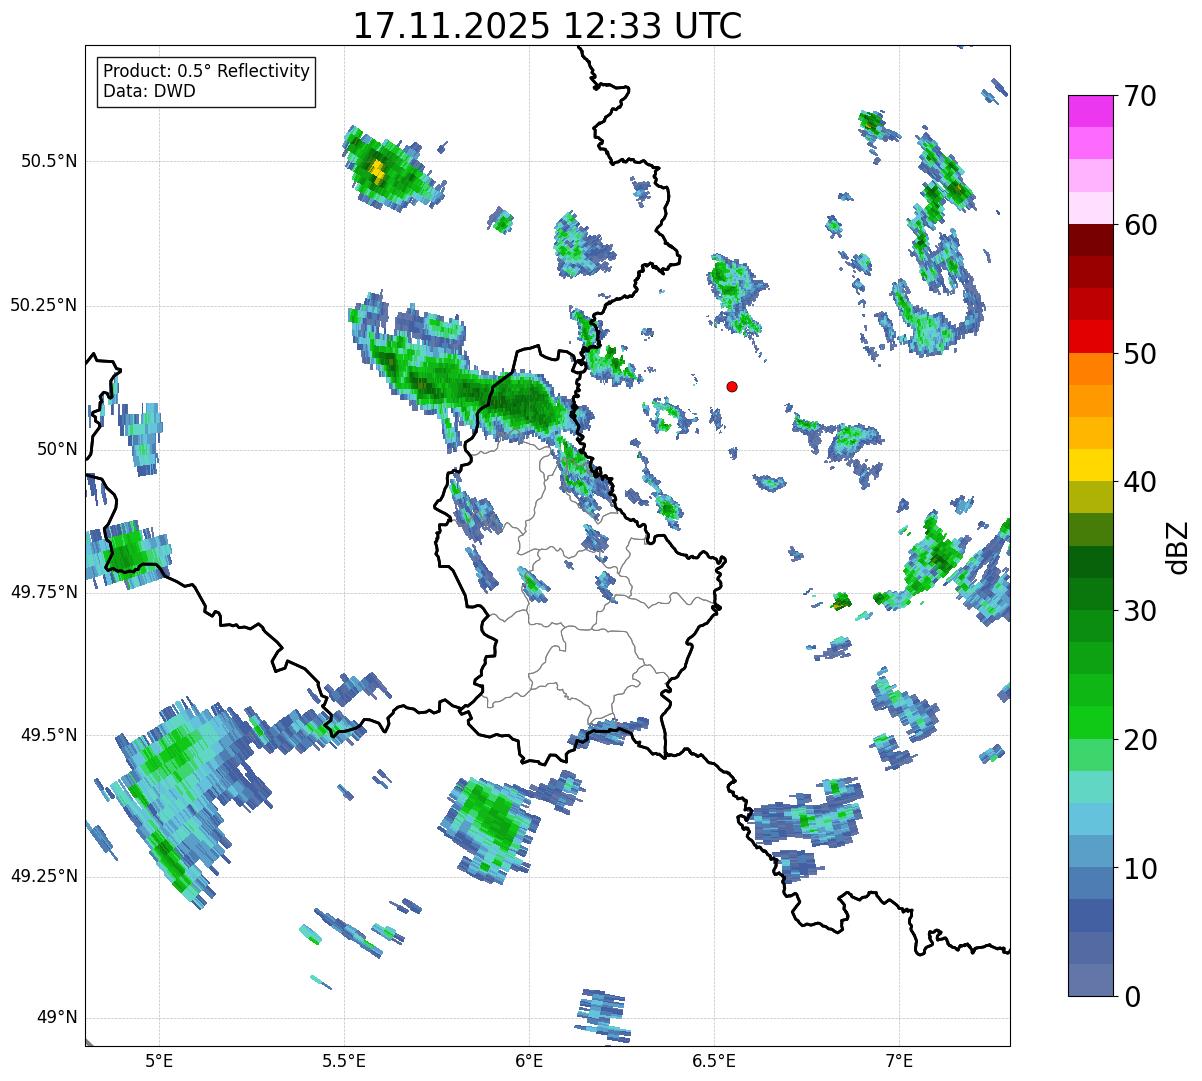
Task: Click the longitude label 5.5°E
Action: point(344,1060)
